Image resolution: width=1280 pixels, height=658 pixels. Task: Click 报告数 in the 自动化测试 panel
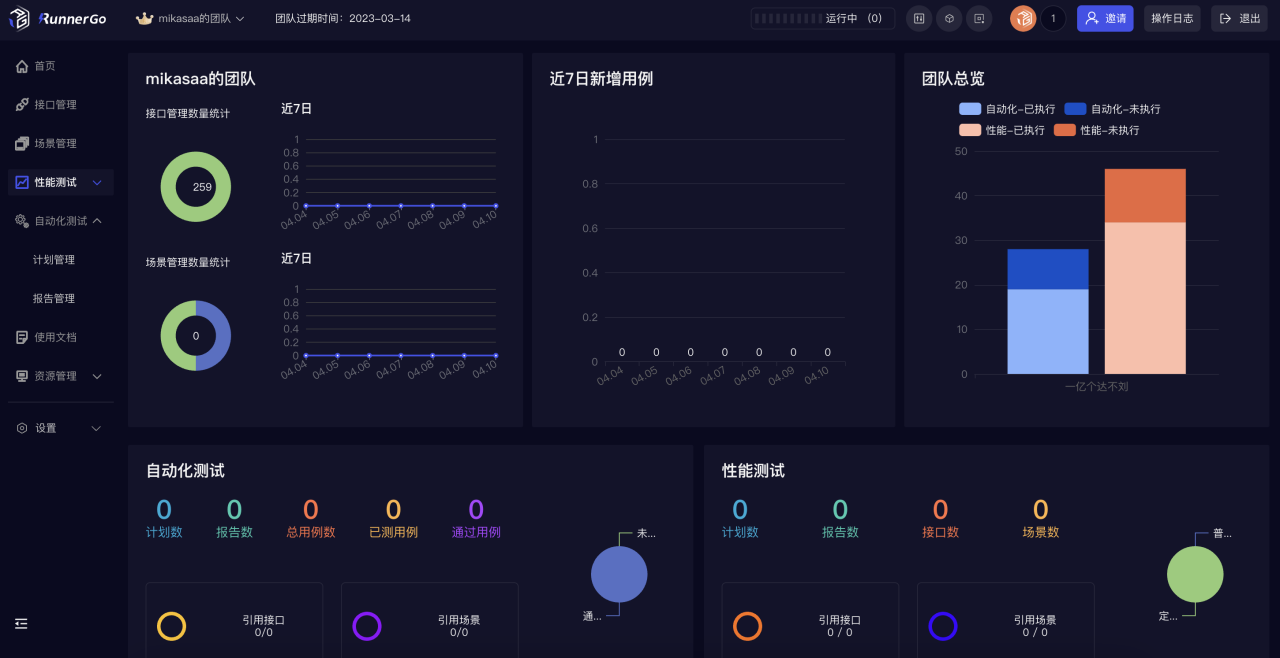point(234,533)
